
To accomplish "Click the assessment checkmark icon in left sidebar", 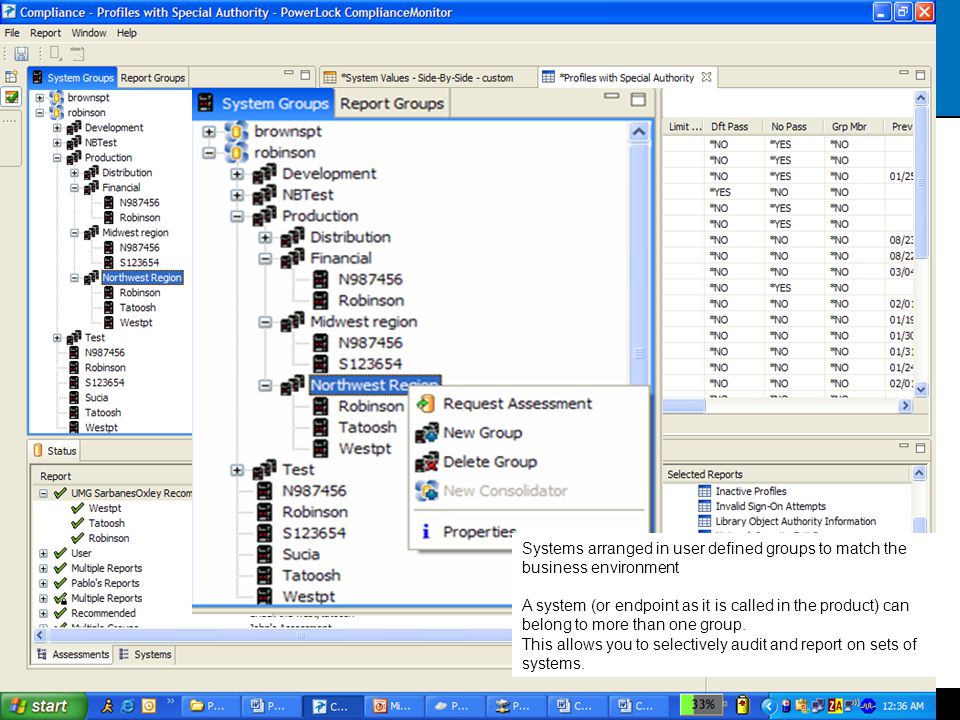I will 12,97.
